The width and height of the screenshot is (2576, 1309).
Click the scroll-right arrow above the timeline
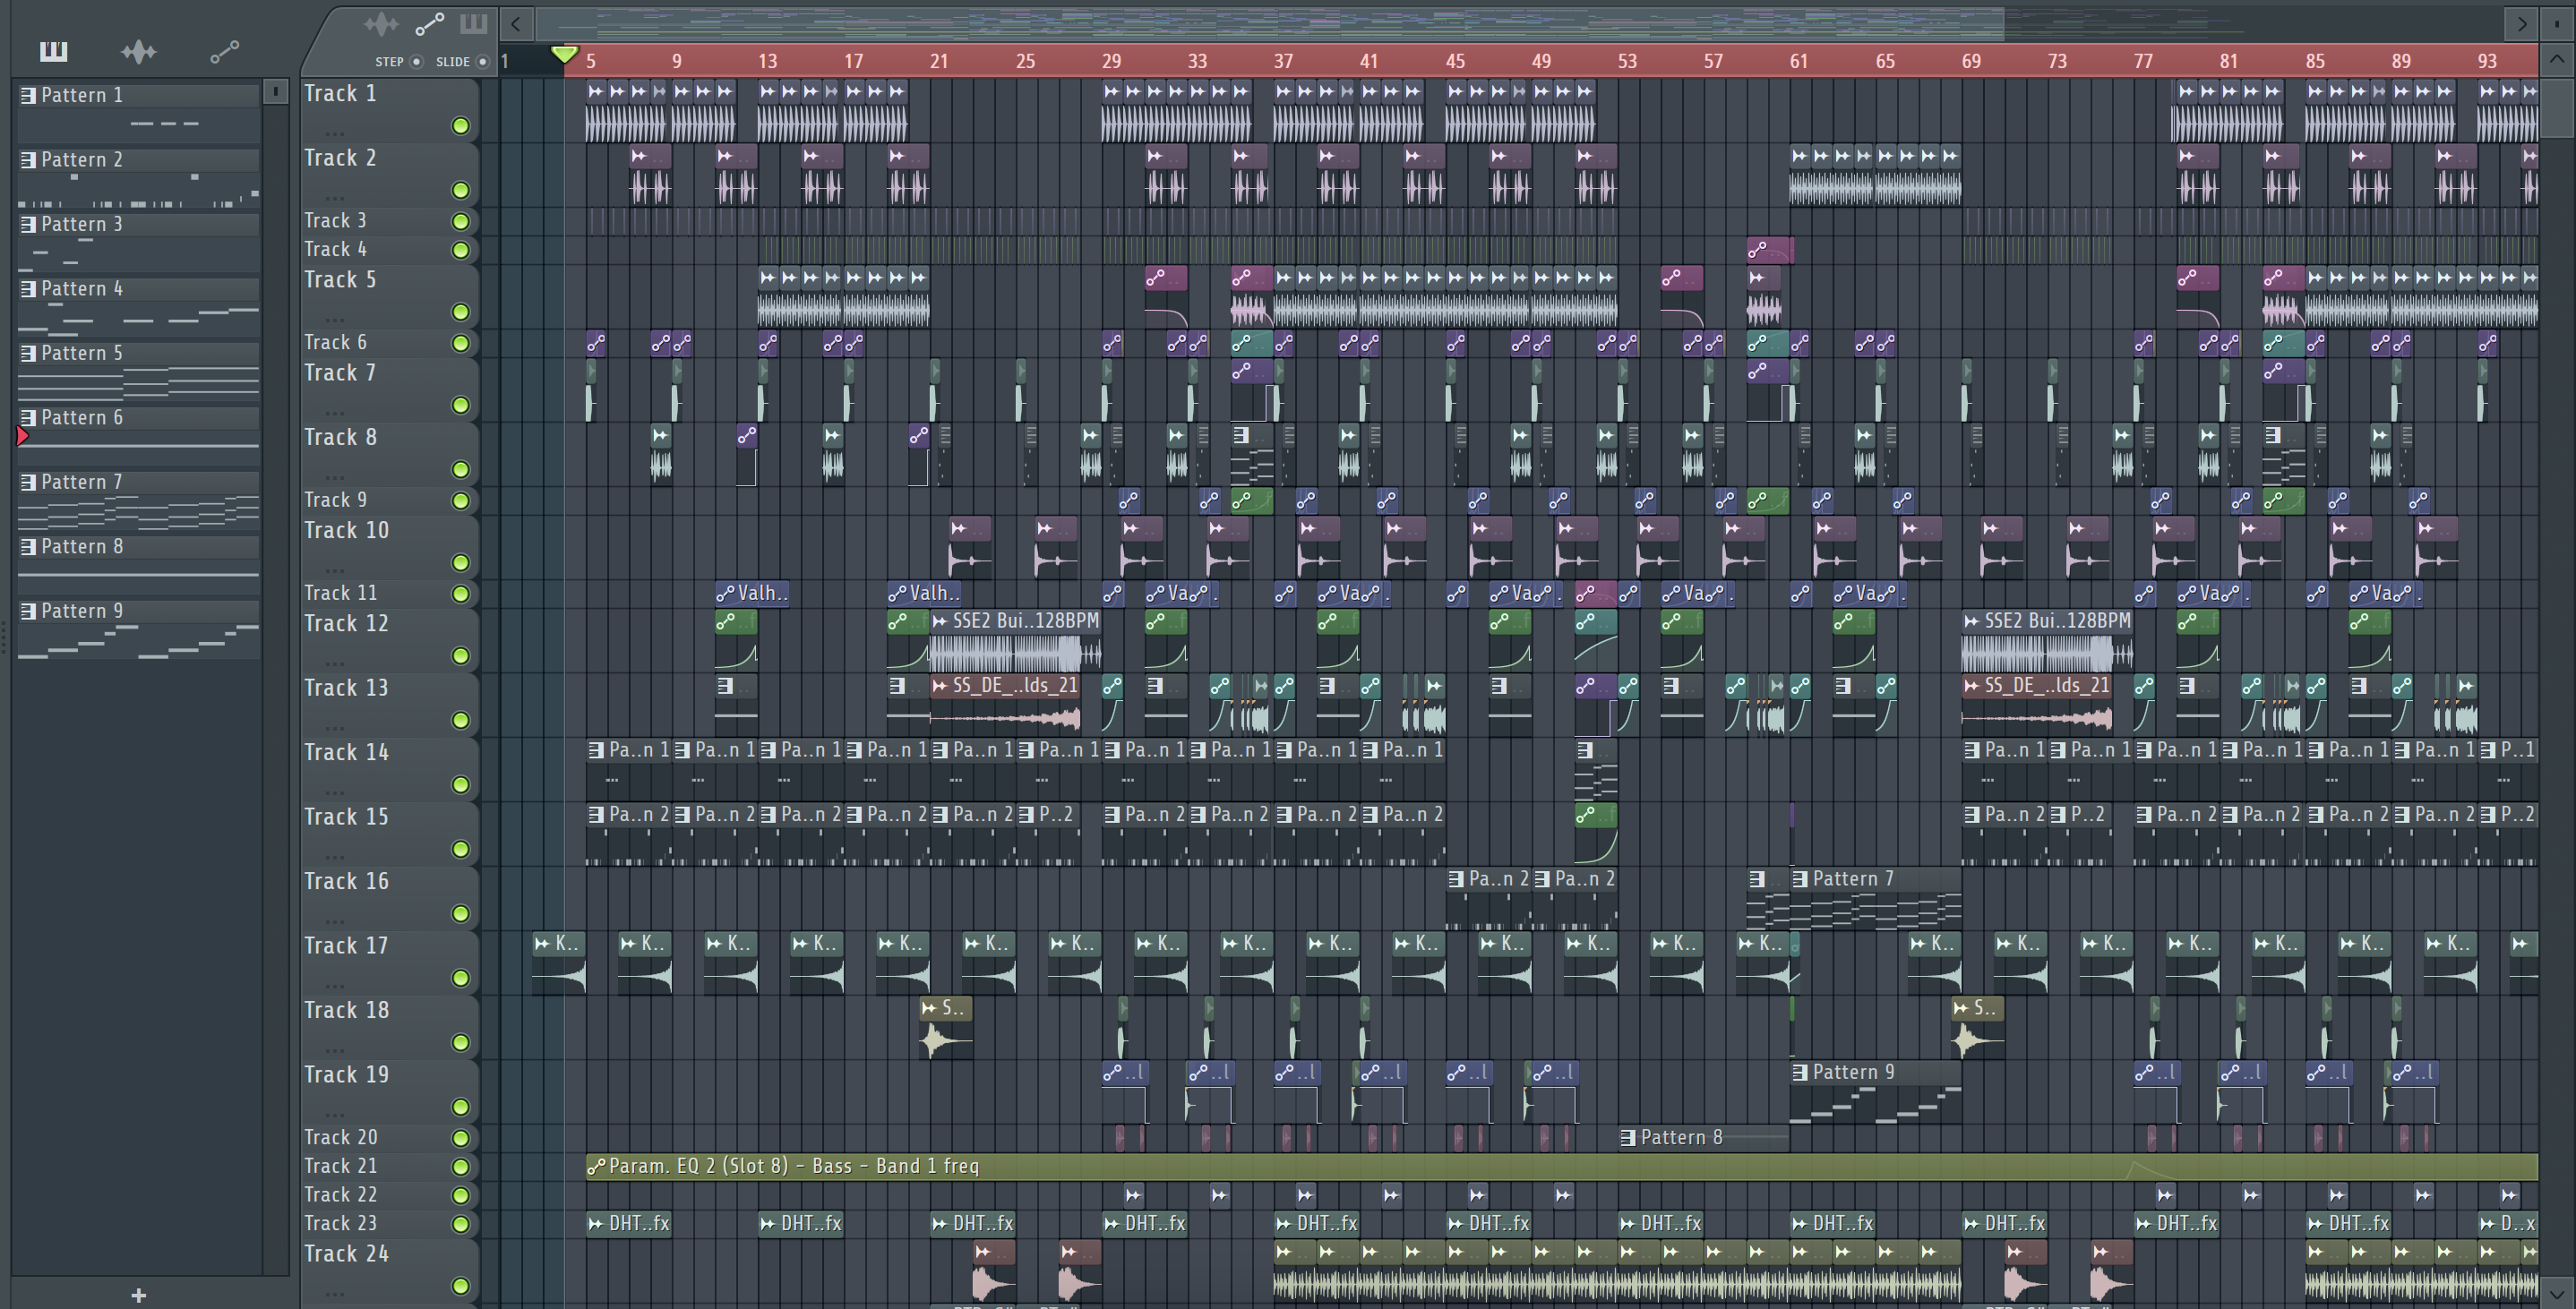pyautogui.click(x=2521, y=23)
